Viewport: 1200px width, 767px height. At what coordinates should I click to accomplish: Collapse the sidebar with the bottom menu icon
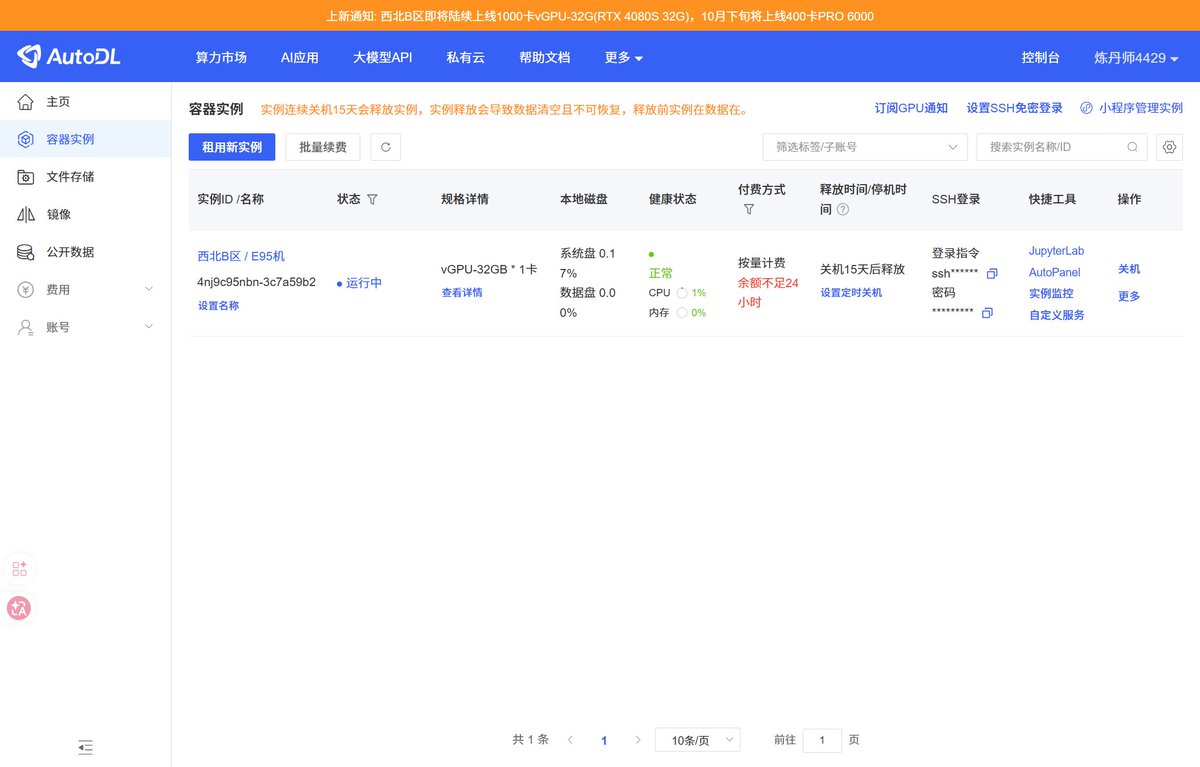pyautogui.click(x=85, y=747)
